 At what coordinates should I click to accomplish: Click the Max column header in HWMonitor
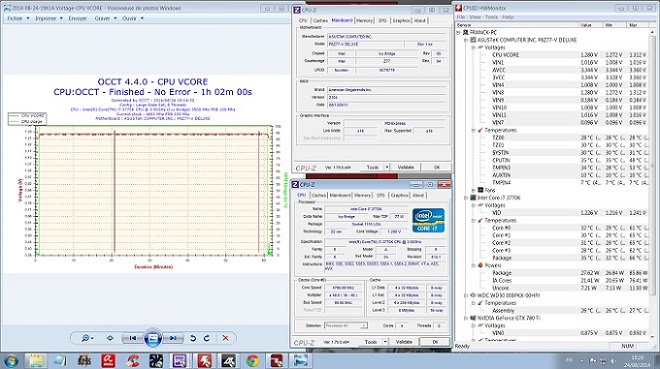[x=637, y=25]
